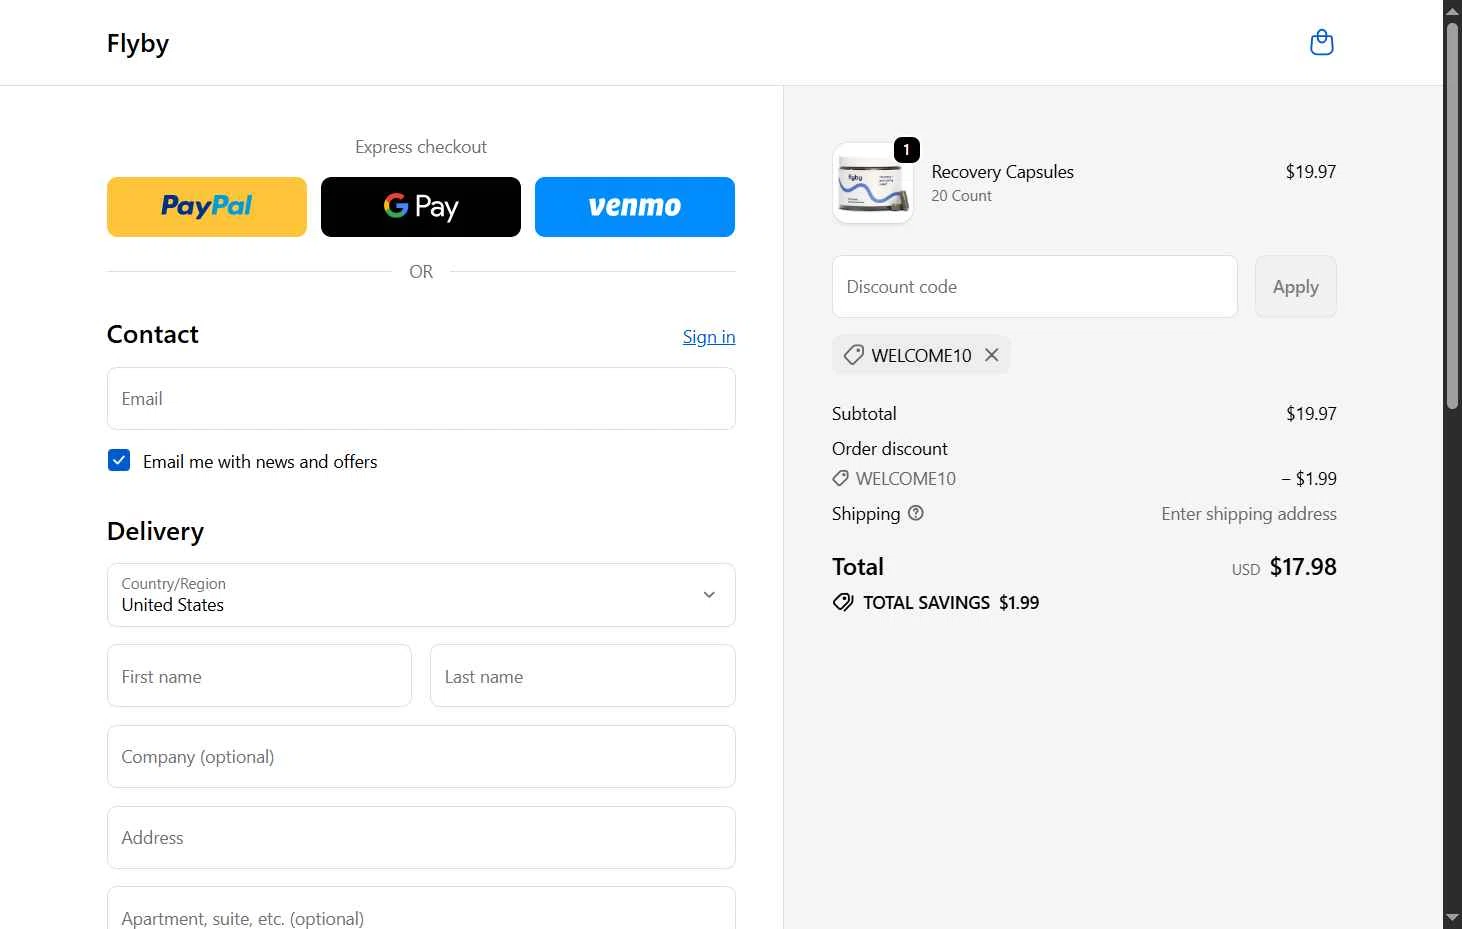
Task: Open the shopping bag cart icon
Action: 1322,42
